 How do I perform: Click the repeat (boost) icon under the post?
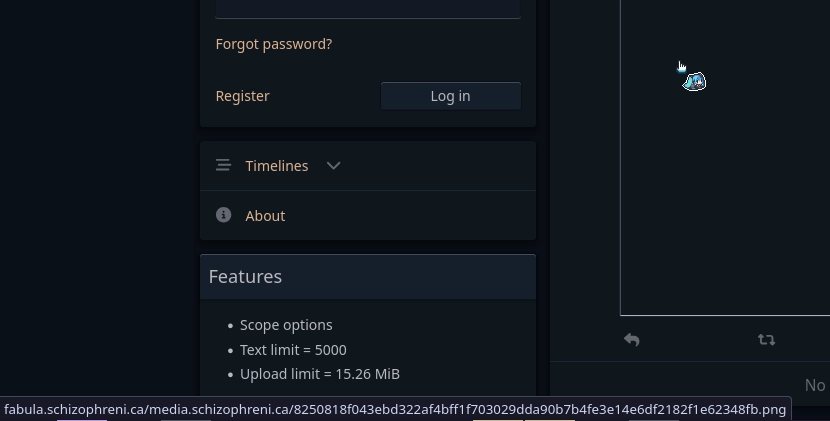pos(766,340)
